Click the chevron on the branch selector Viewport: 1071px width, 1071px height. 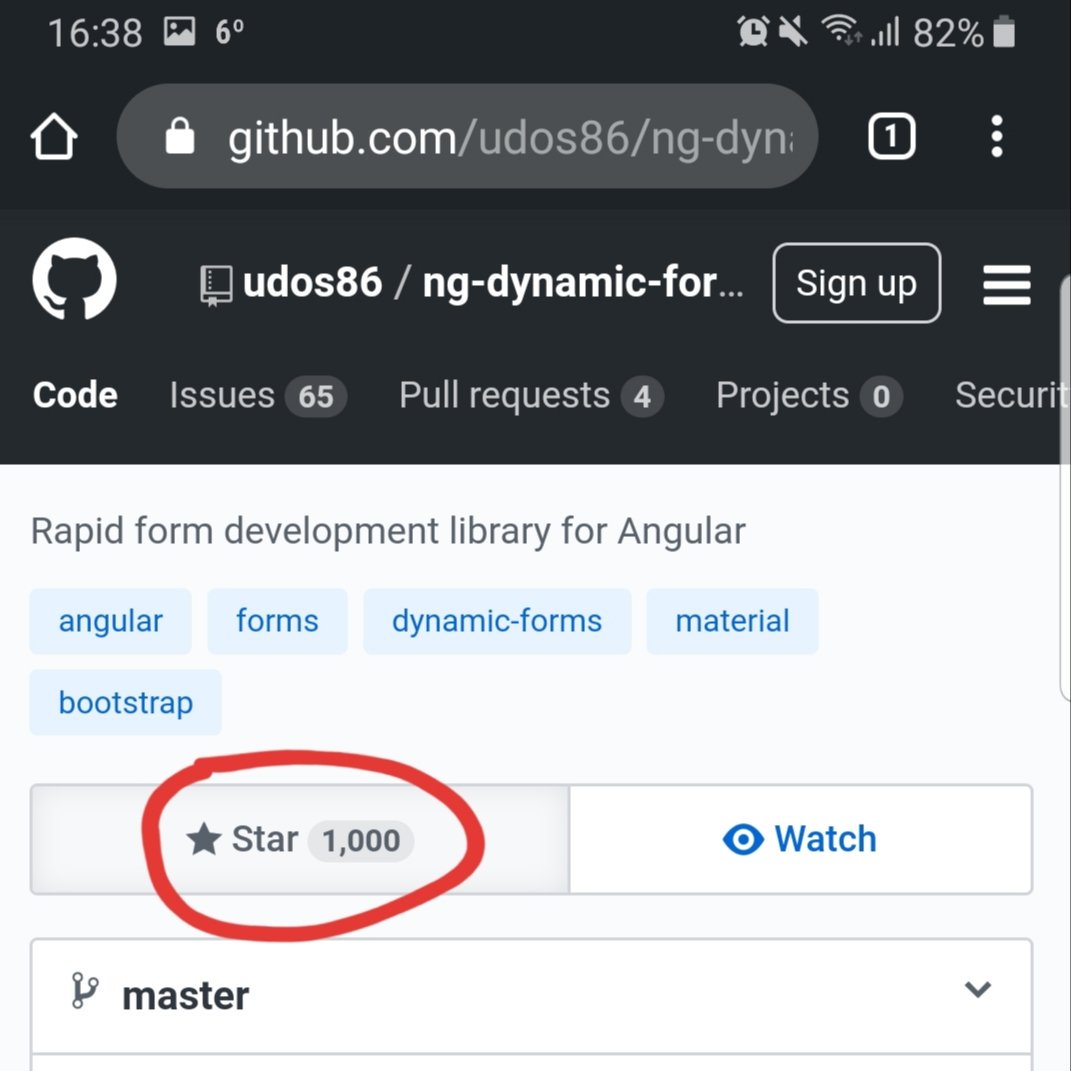[x=977, y=989]
